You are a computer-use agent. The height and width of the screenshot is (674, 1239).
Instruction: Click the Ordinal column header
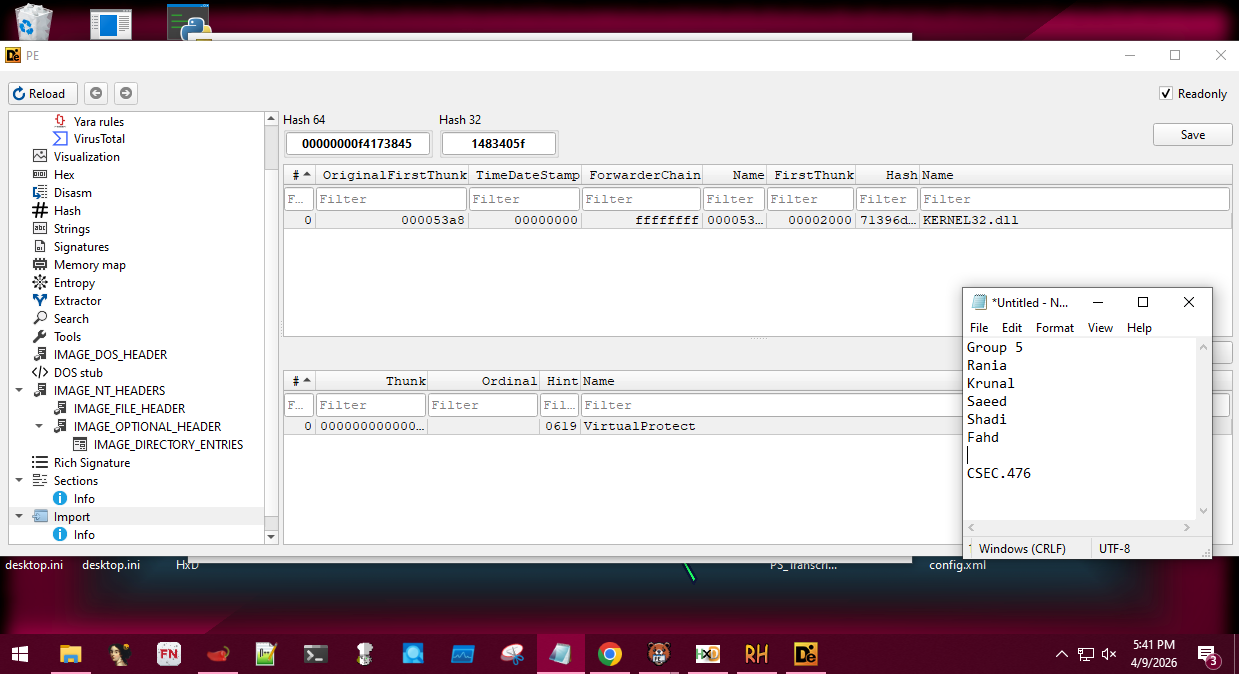click(x=483, y=381)
